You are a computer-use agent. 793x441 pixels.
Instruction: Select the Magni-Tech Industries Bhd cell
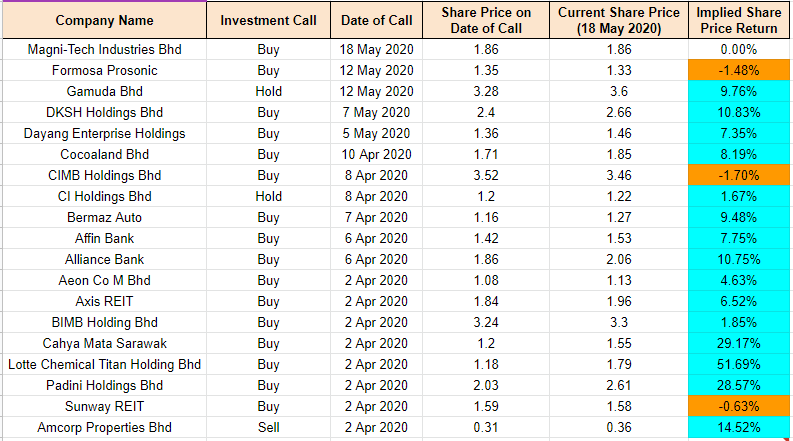(104, 49)
